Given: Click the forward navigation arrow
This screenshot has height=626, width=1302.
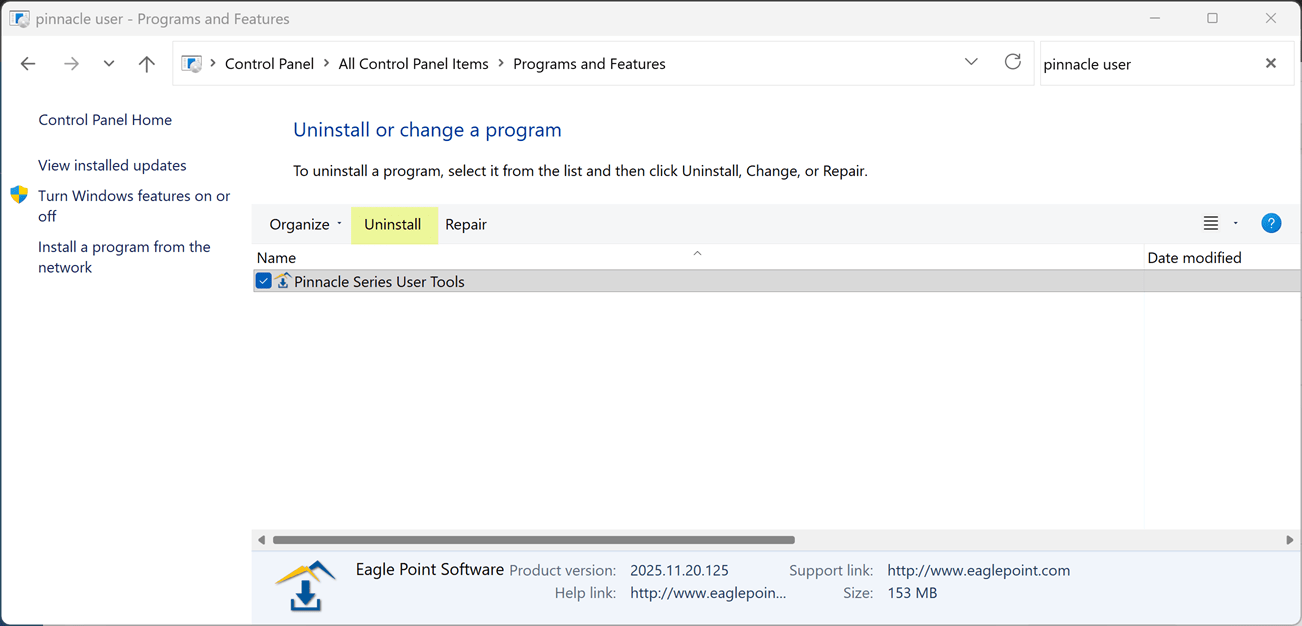Looking at the screenshot, I should [x=71, y=64].
